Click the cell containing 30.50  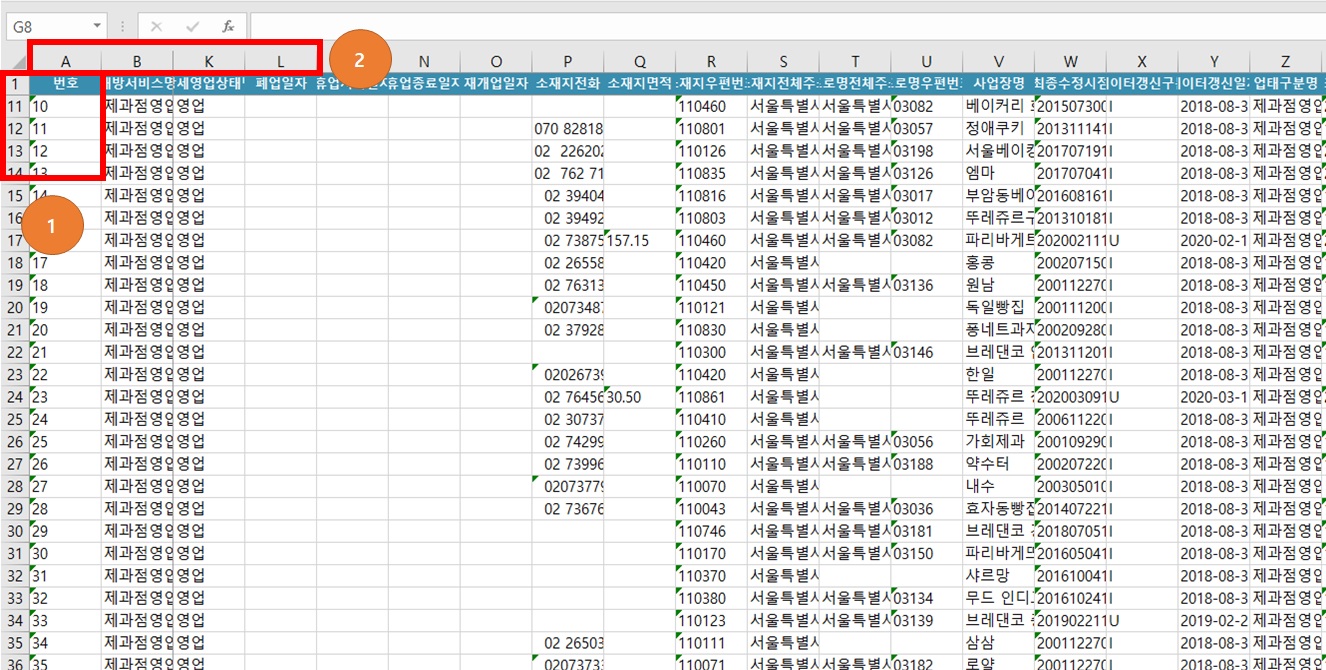point(640,396)
